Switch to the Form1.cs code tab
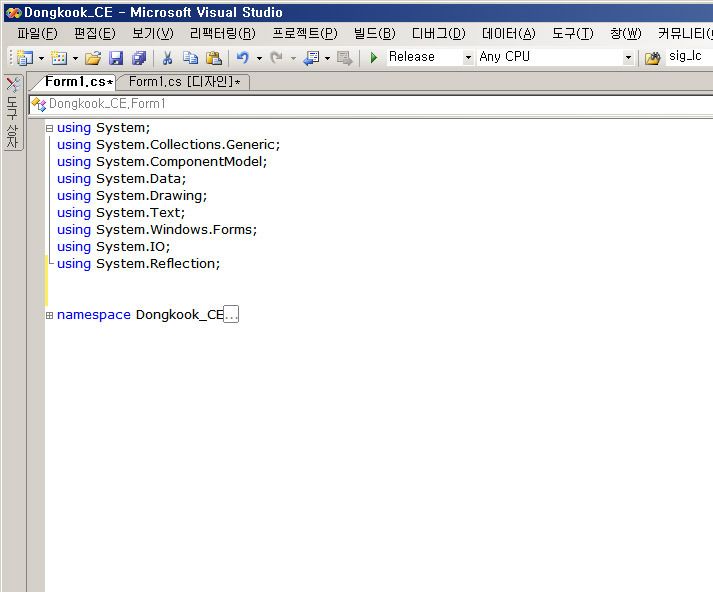713x592 pixels. (x=78, y=82)
